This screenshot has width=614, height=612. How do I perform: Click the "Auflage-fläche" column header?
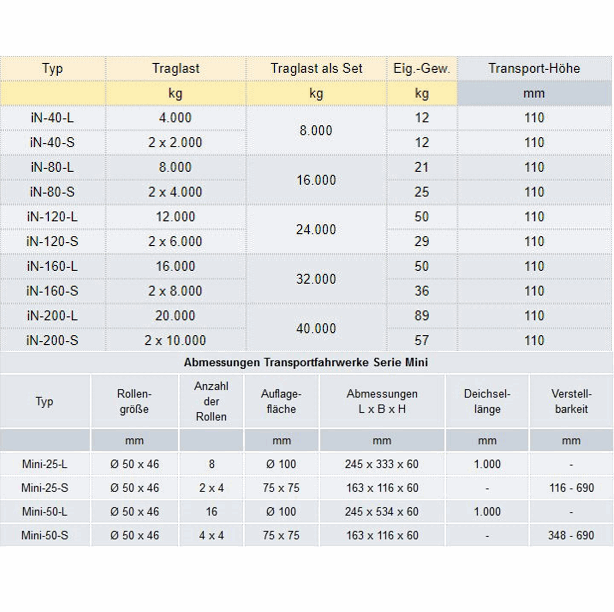point(281,401)
